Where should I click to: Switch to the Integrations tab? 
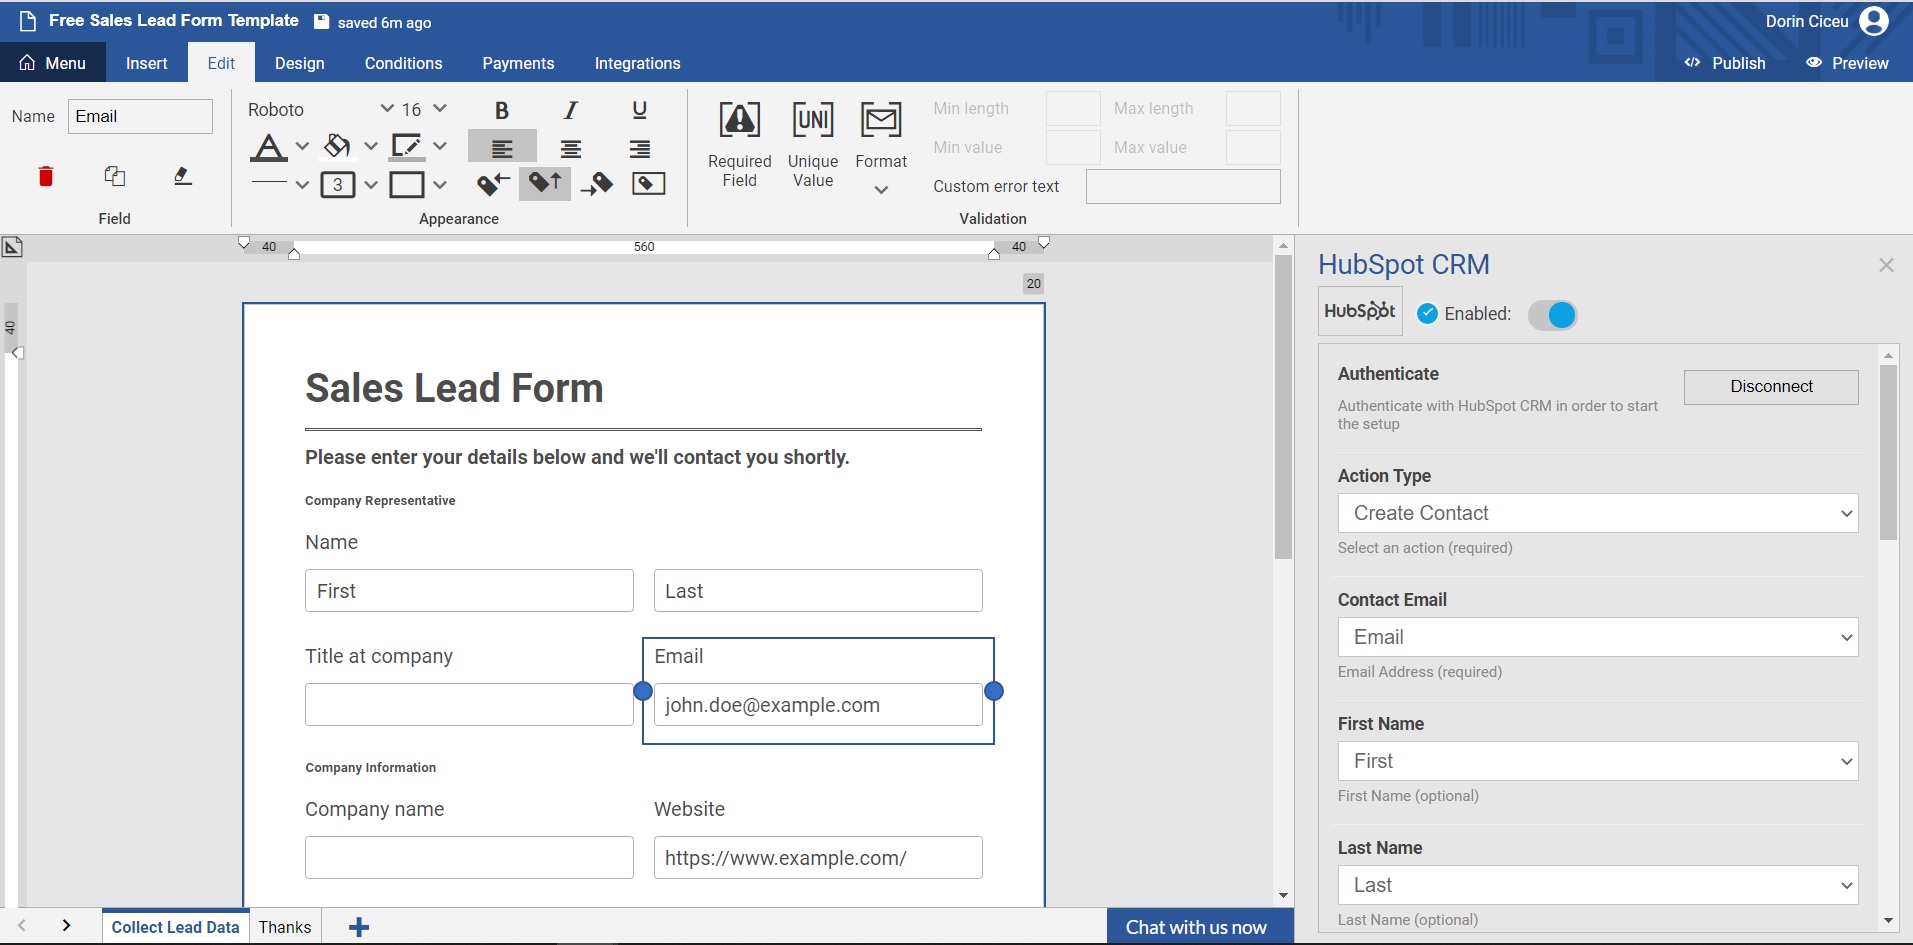coord(637,63)
